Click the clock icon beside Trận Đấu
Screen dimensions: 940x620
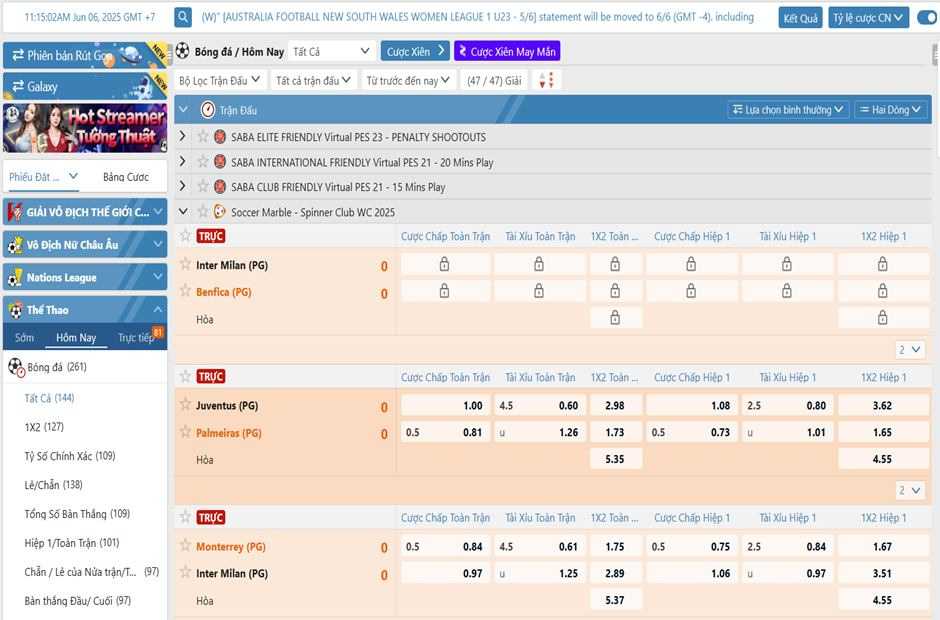click(207, 110)
